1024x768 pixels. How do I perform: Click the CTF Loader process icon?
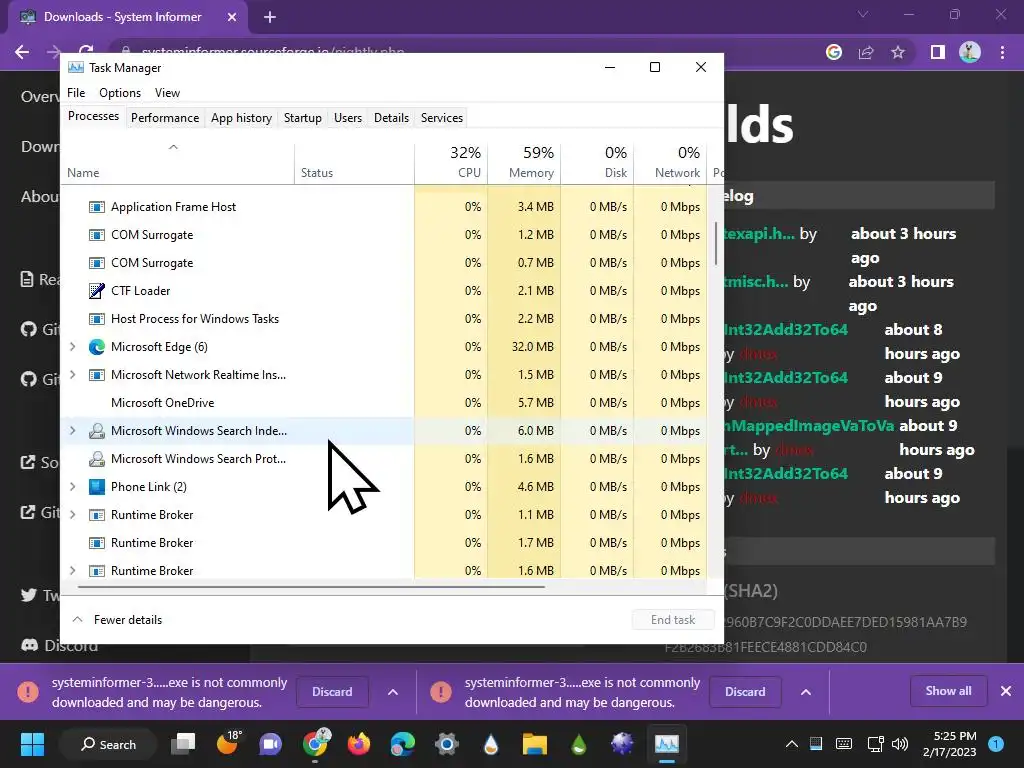pos(97,291)
